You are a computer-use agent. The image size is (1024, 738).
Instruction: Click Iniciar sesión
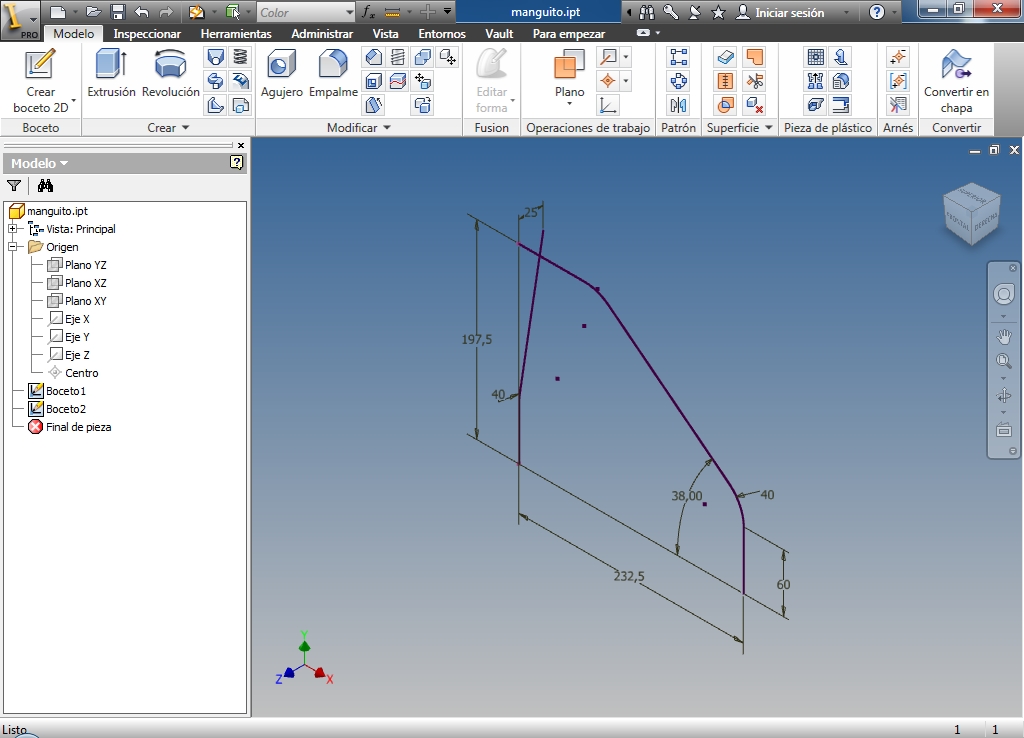[x=789, y=13]
